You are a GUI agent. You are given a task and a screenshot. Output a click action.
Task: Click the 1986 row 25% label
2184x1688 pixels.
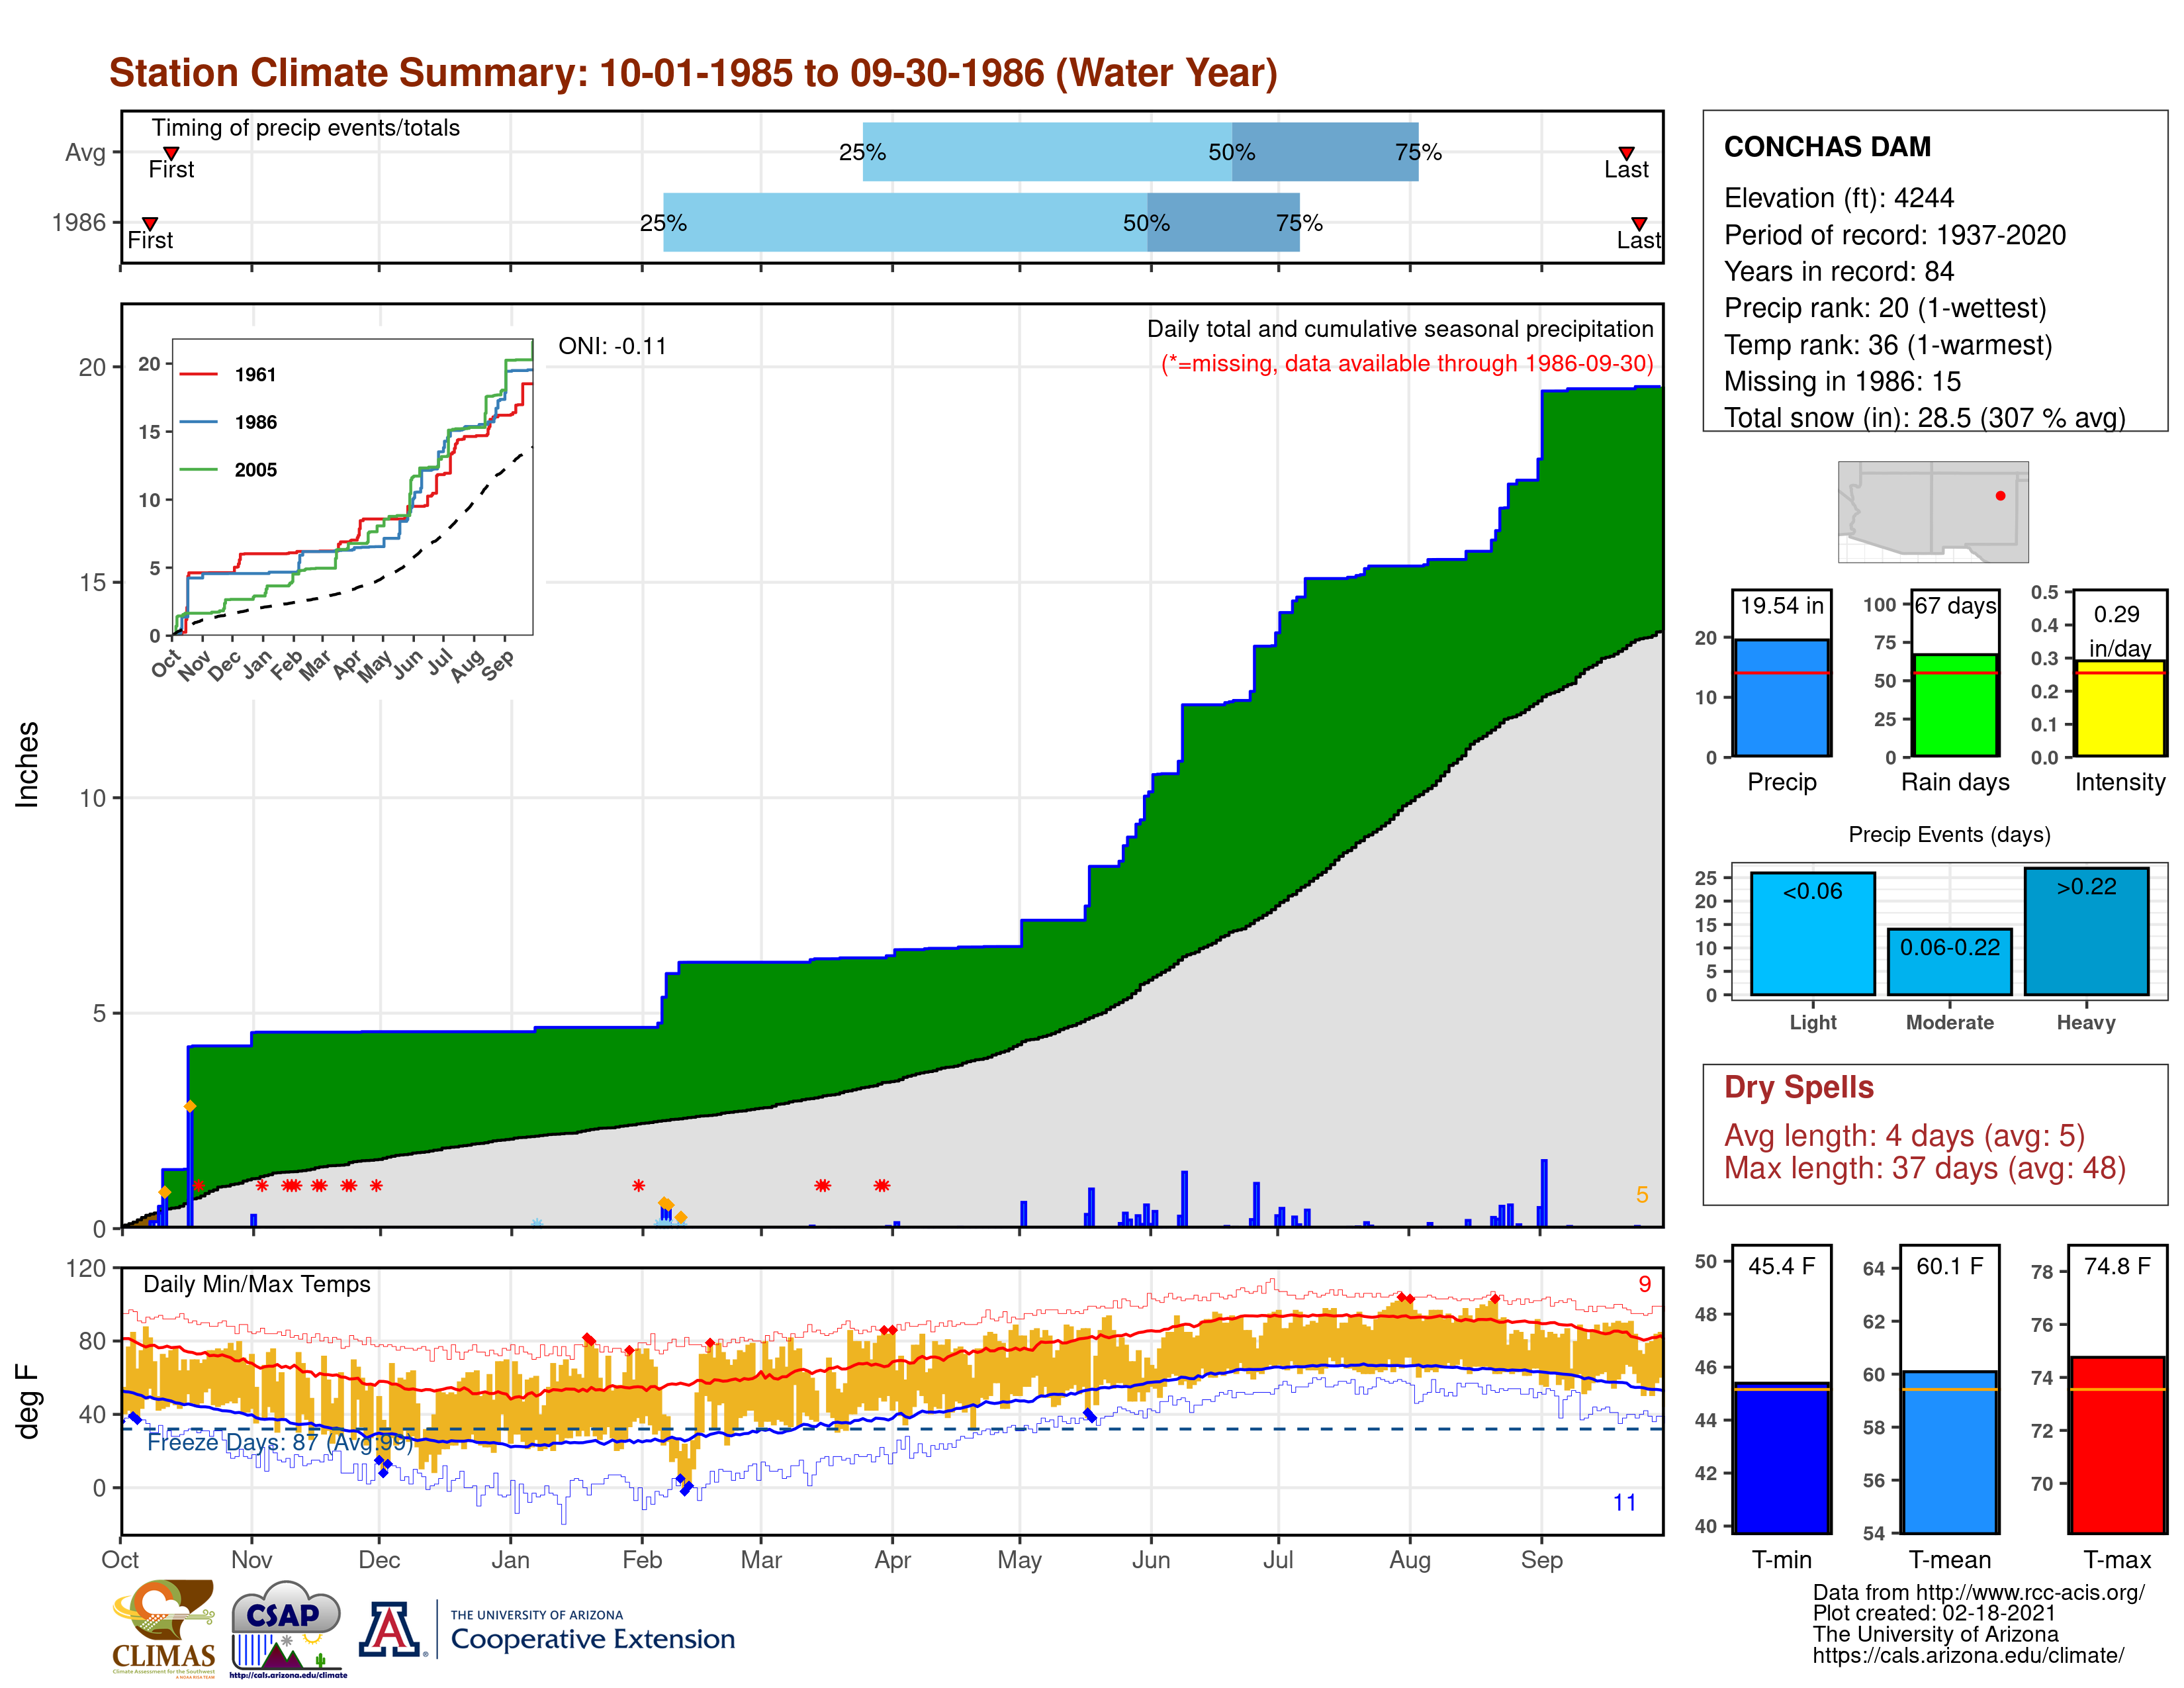click(x=663, y=223)
